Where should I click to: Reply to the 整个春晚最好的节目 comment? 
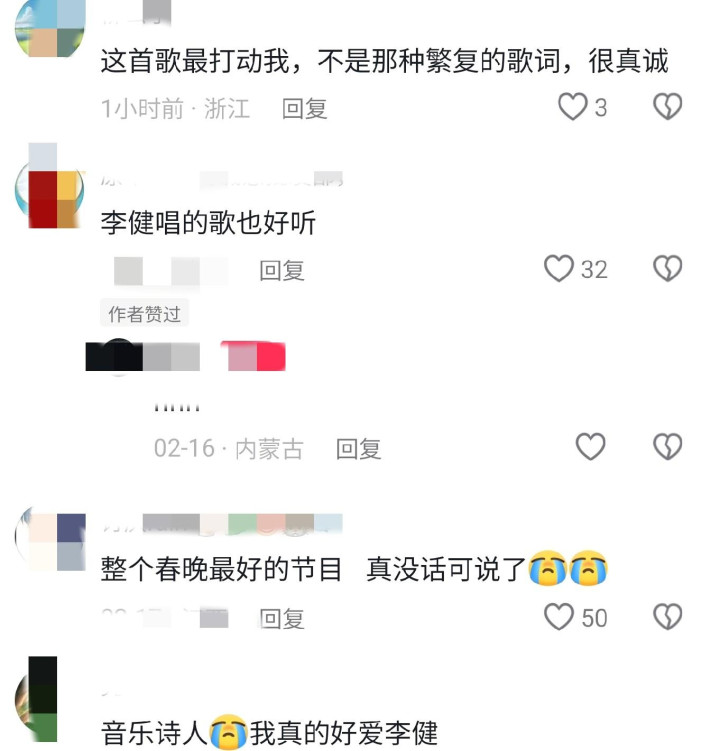click(x=282, y=619)
